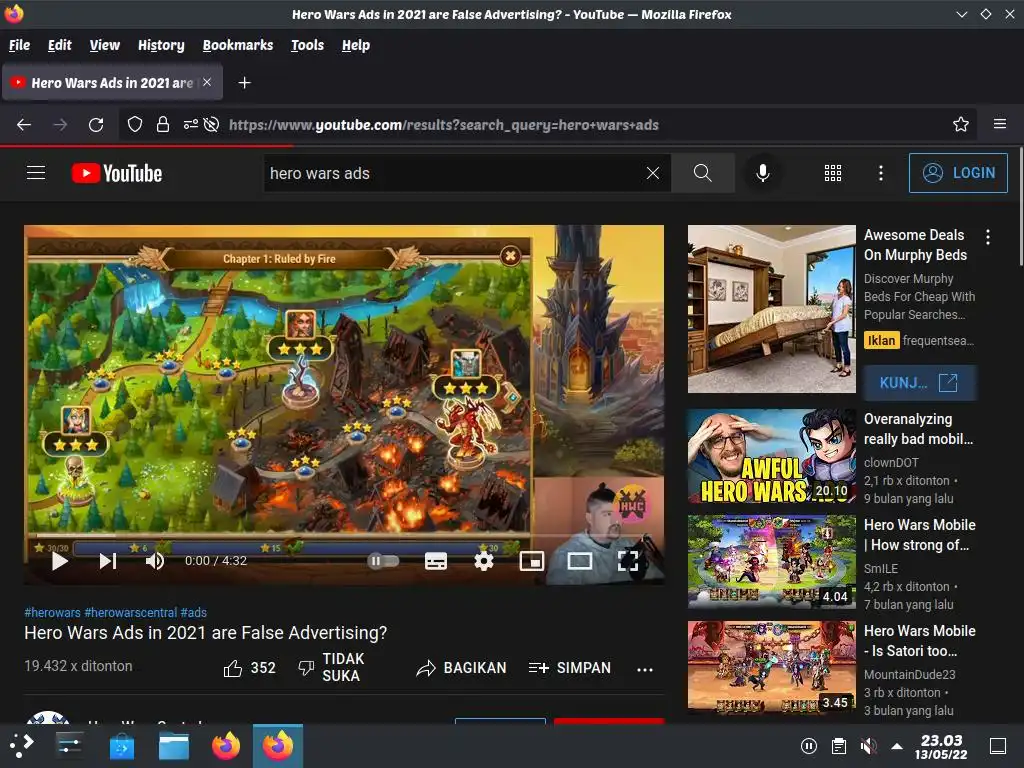
Task: Click the KUNJ... visit ad button
Action: pyautogui.click(x=920, y=383)
